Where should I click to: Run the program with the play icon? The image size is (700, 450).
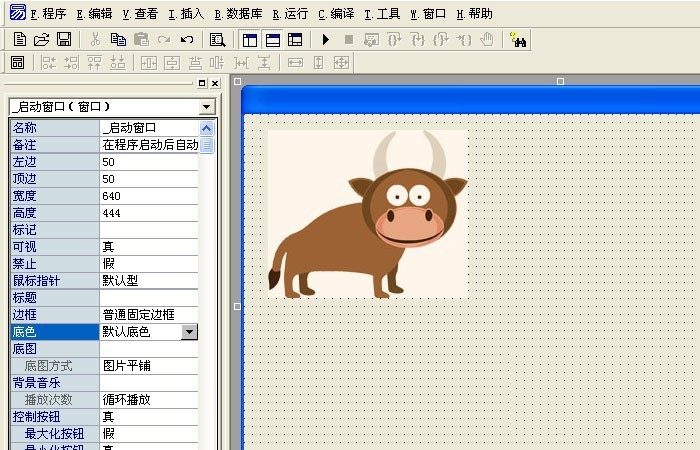click(x=325, y=40)
